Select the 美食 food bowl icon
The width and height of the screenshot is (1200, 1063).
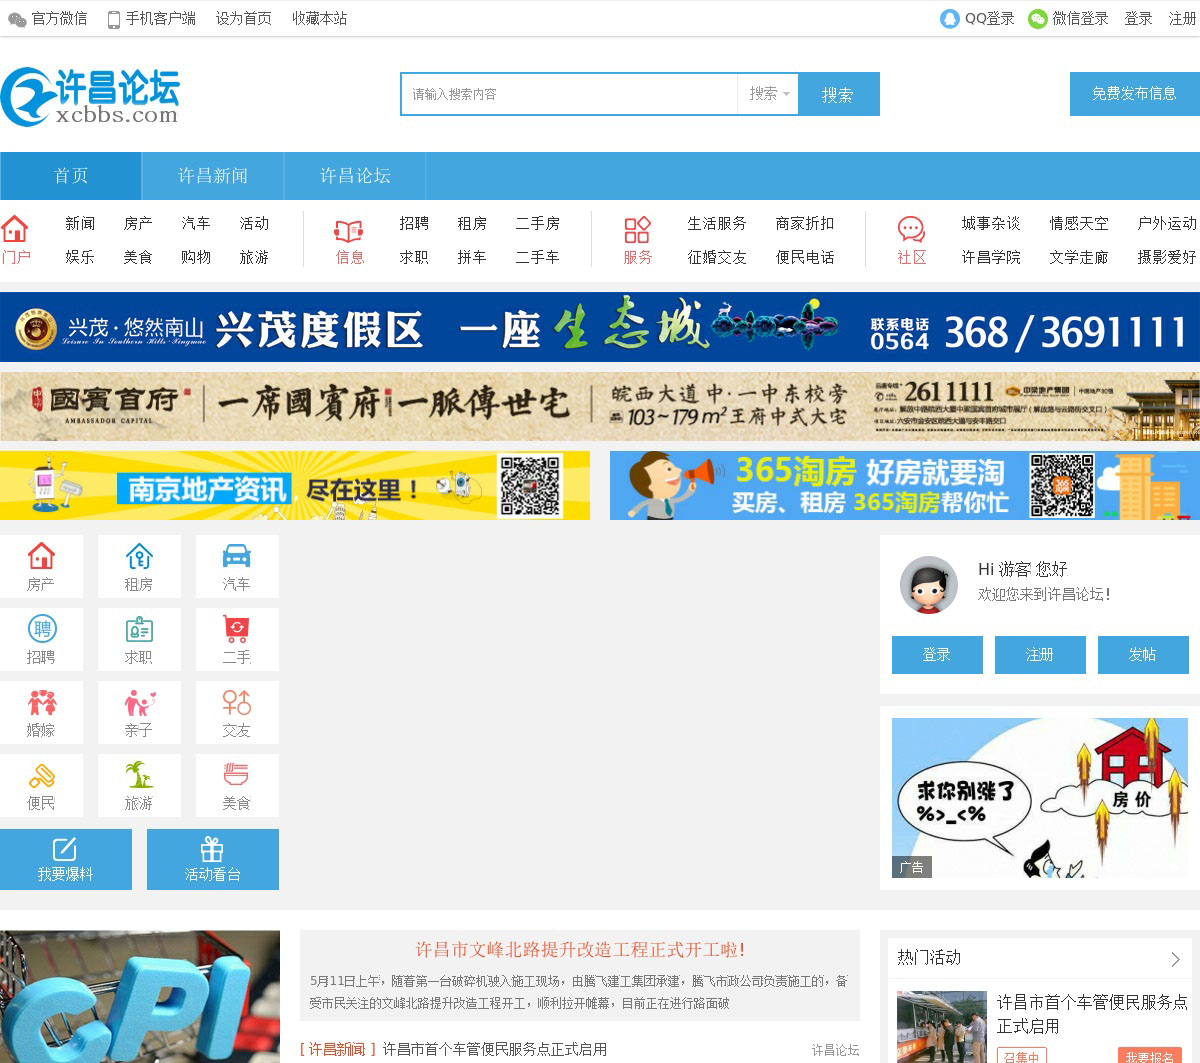[237, 775]
